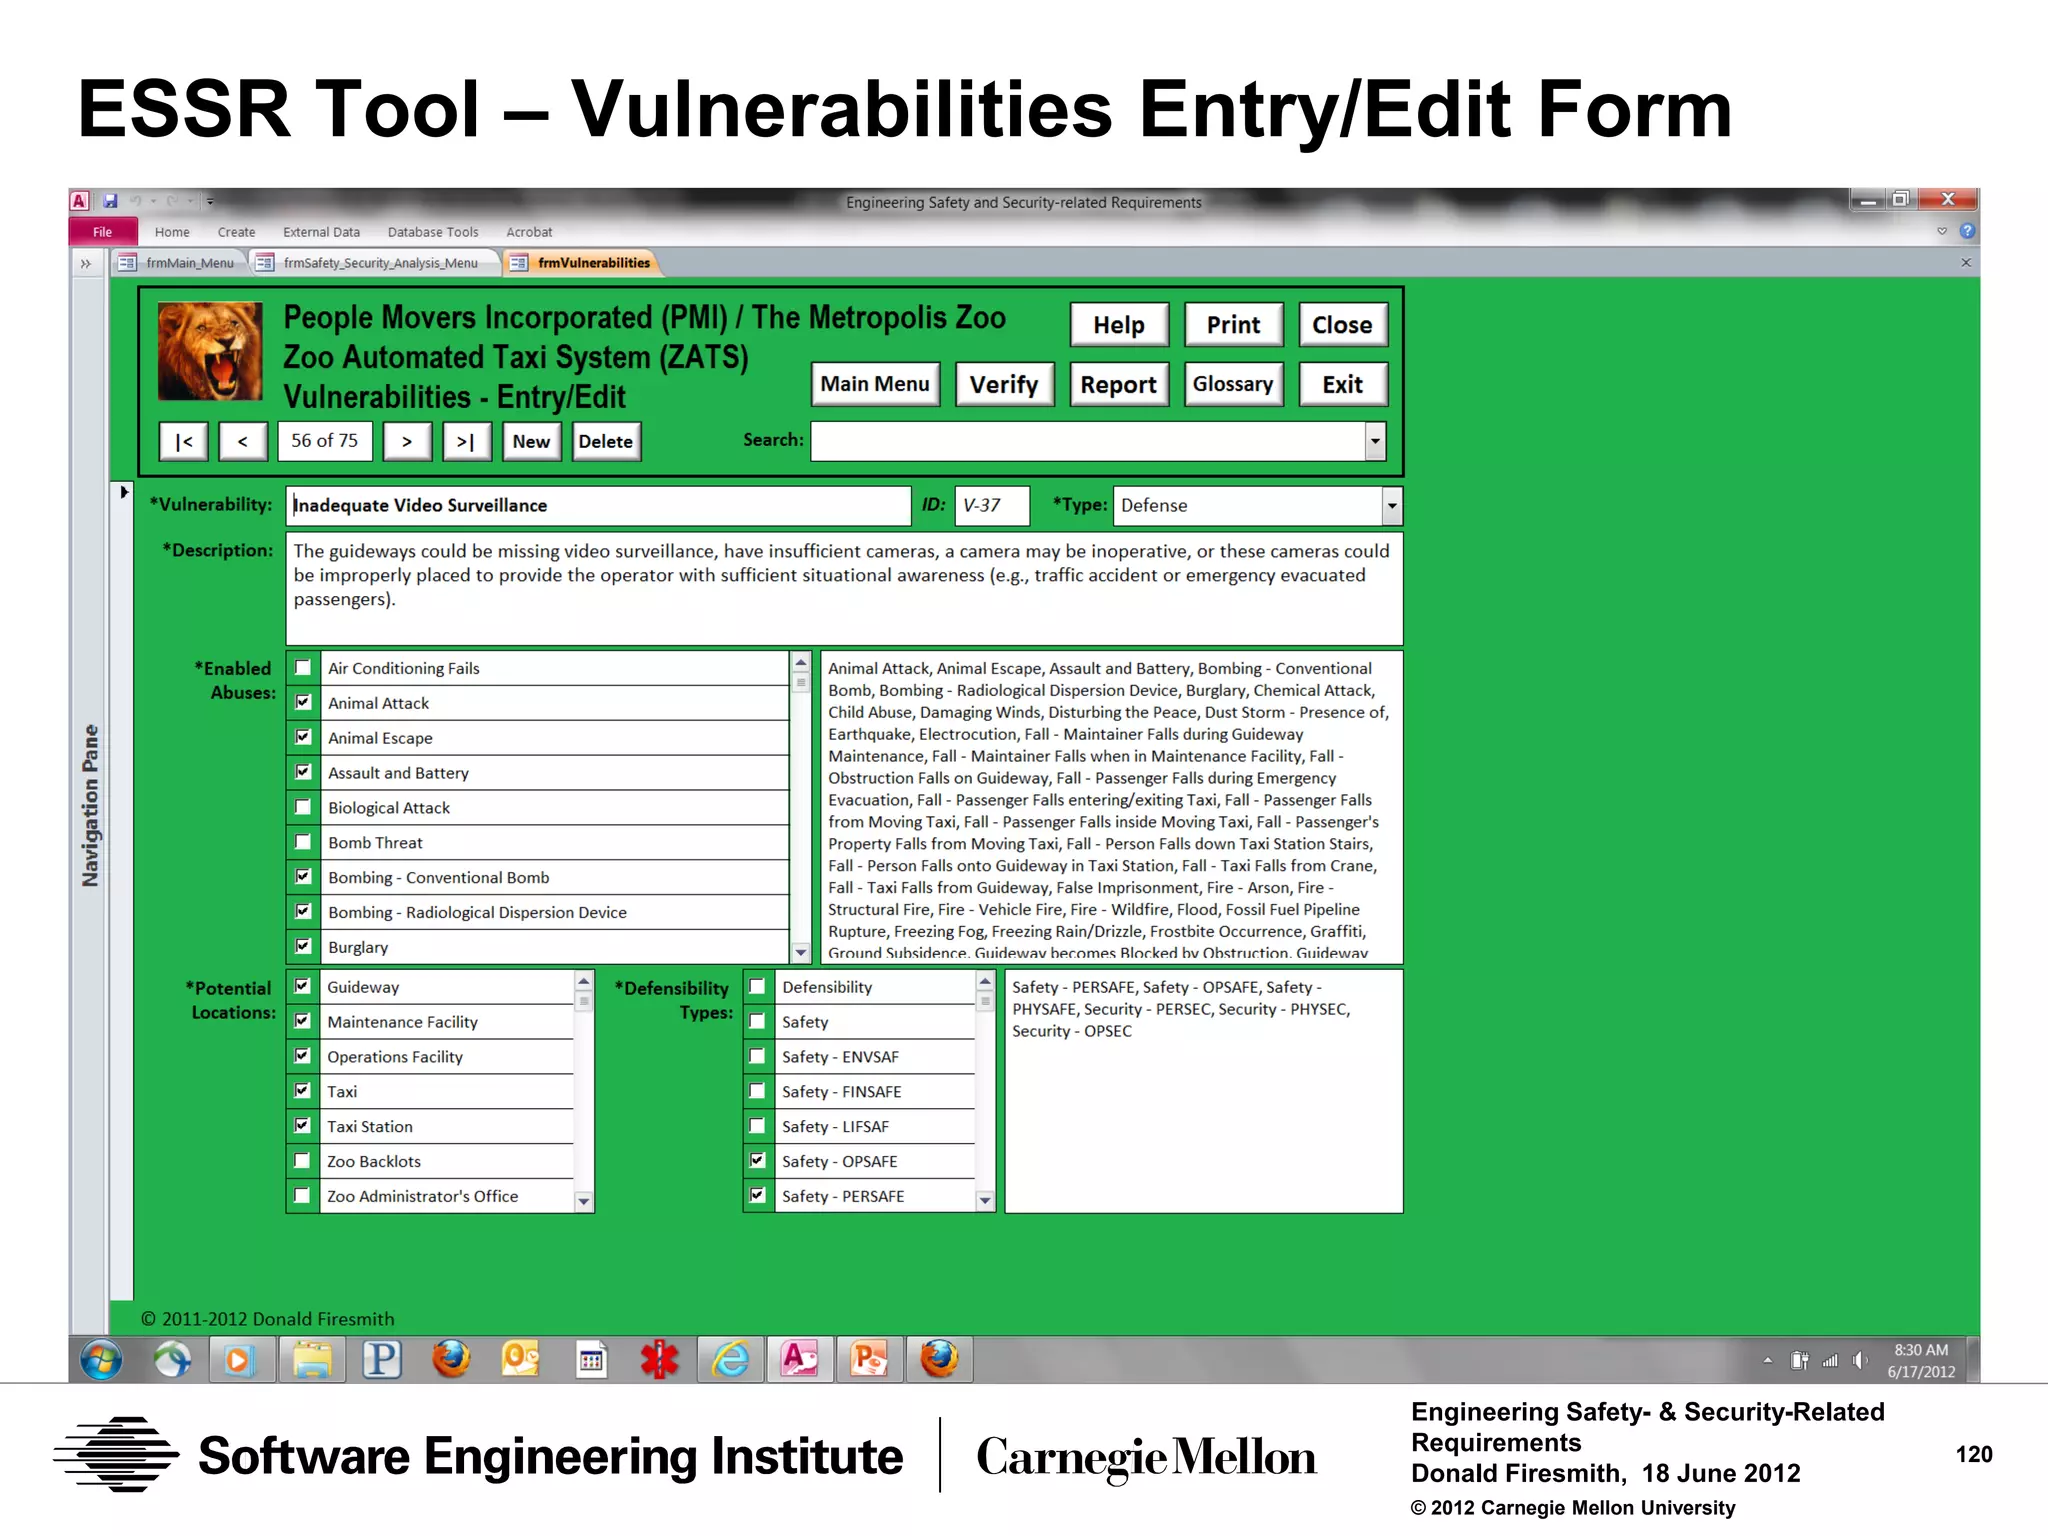Uncheck the Animal Attack abuse
2048x1536 pixels.
[303, 702]
